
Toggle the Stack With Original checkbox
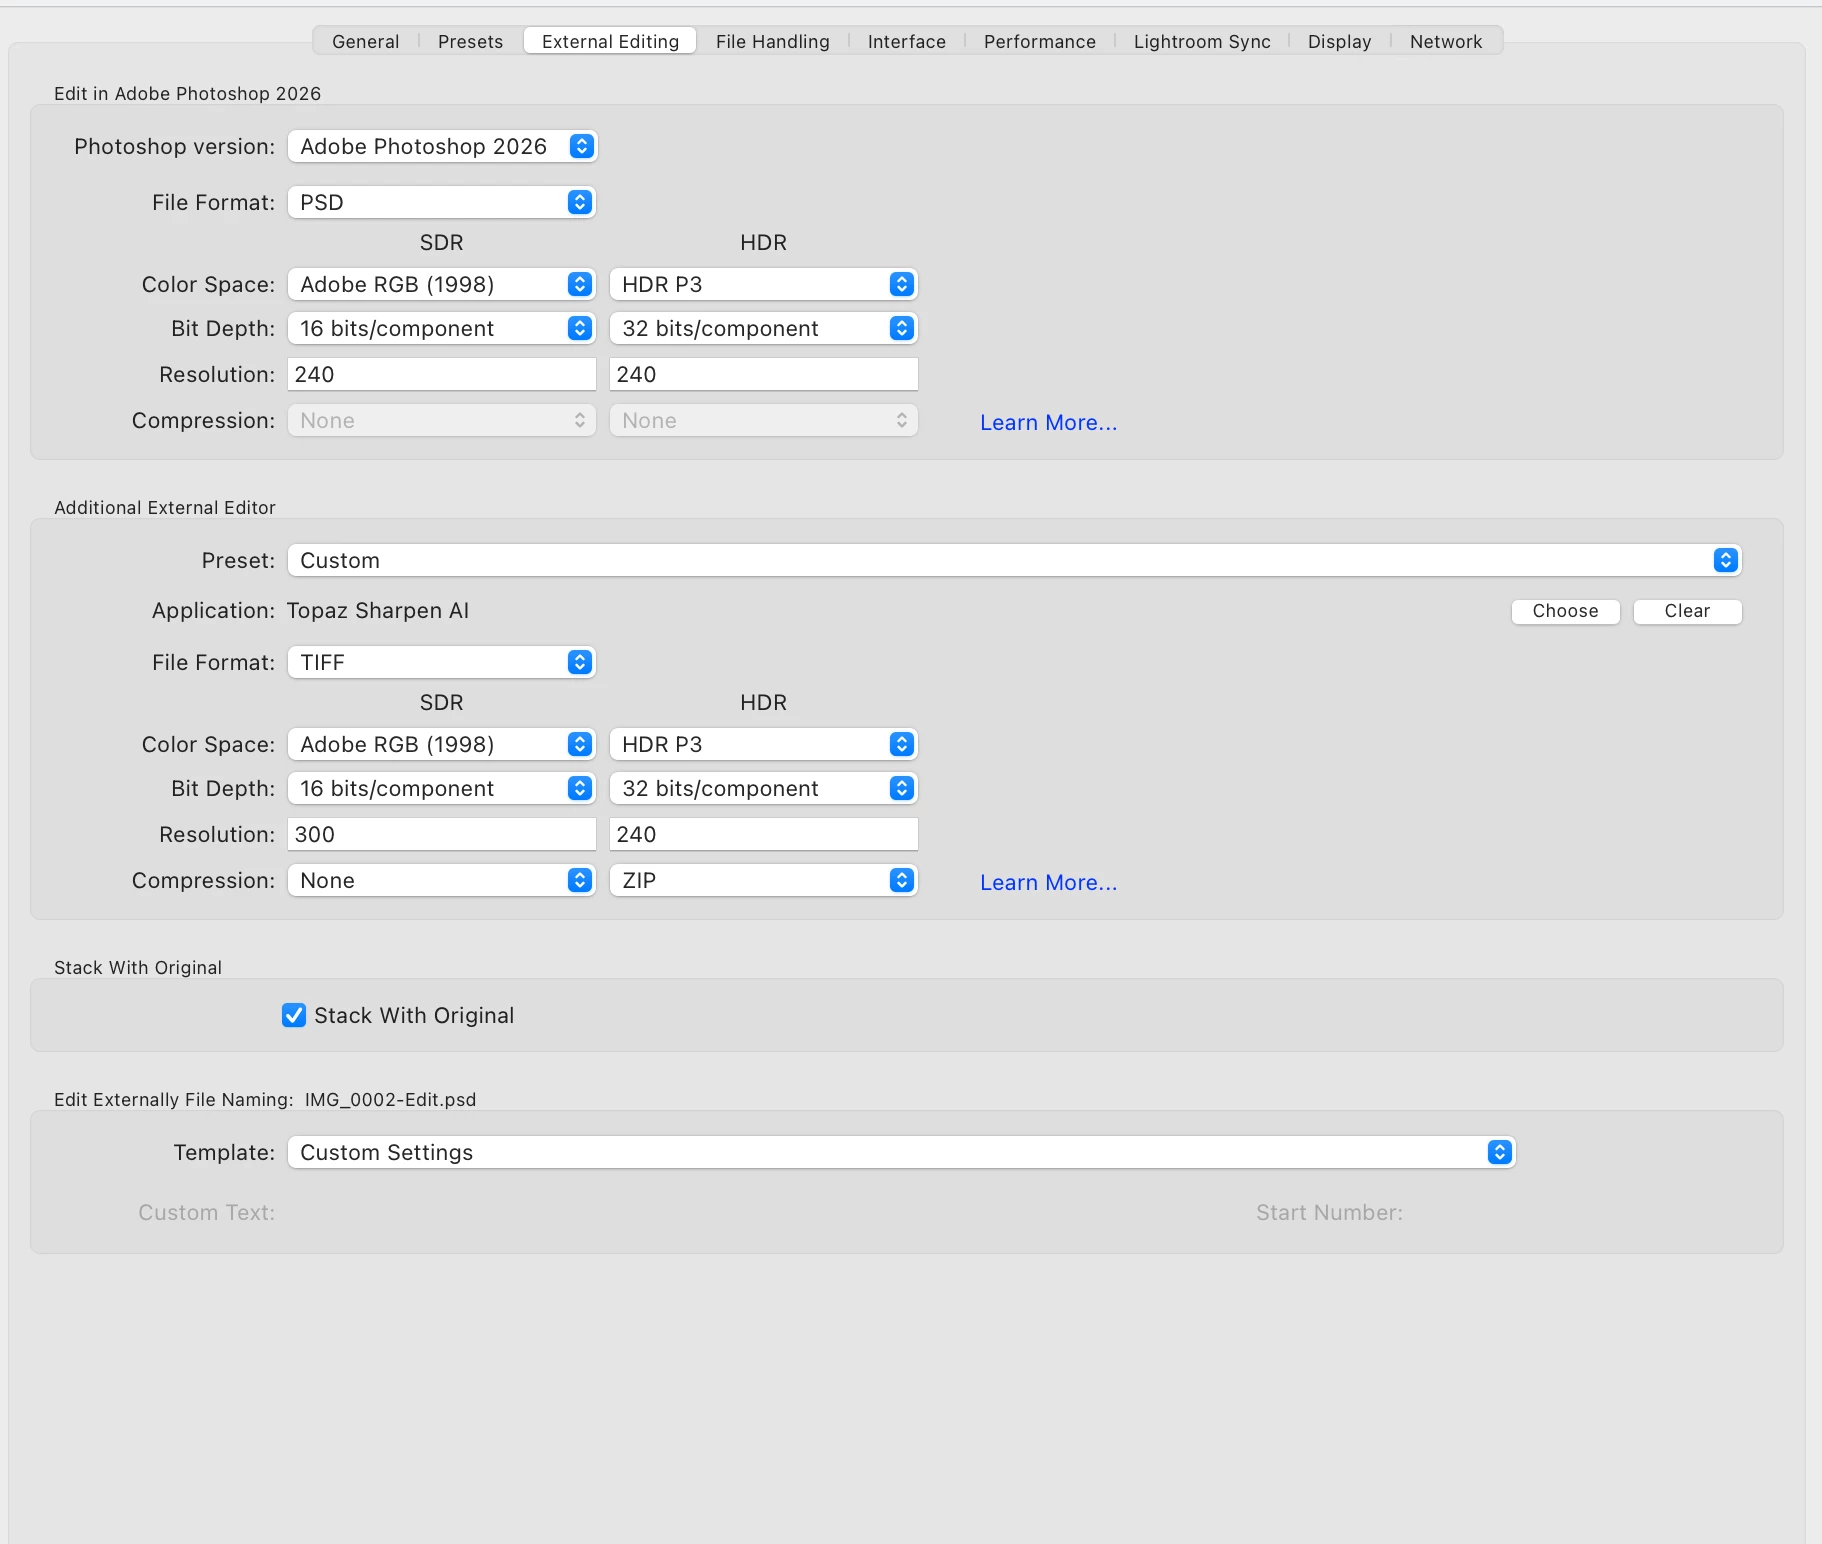(x=294, y=1015)
